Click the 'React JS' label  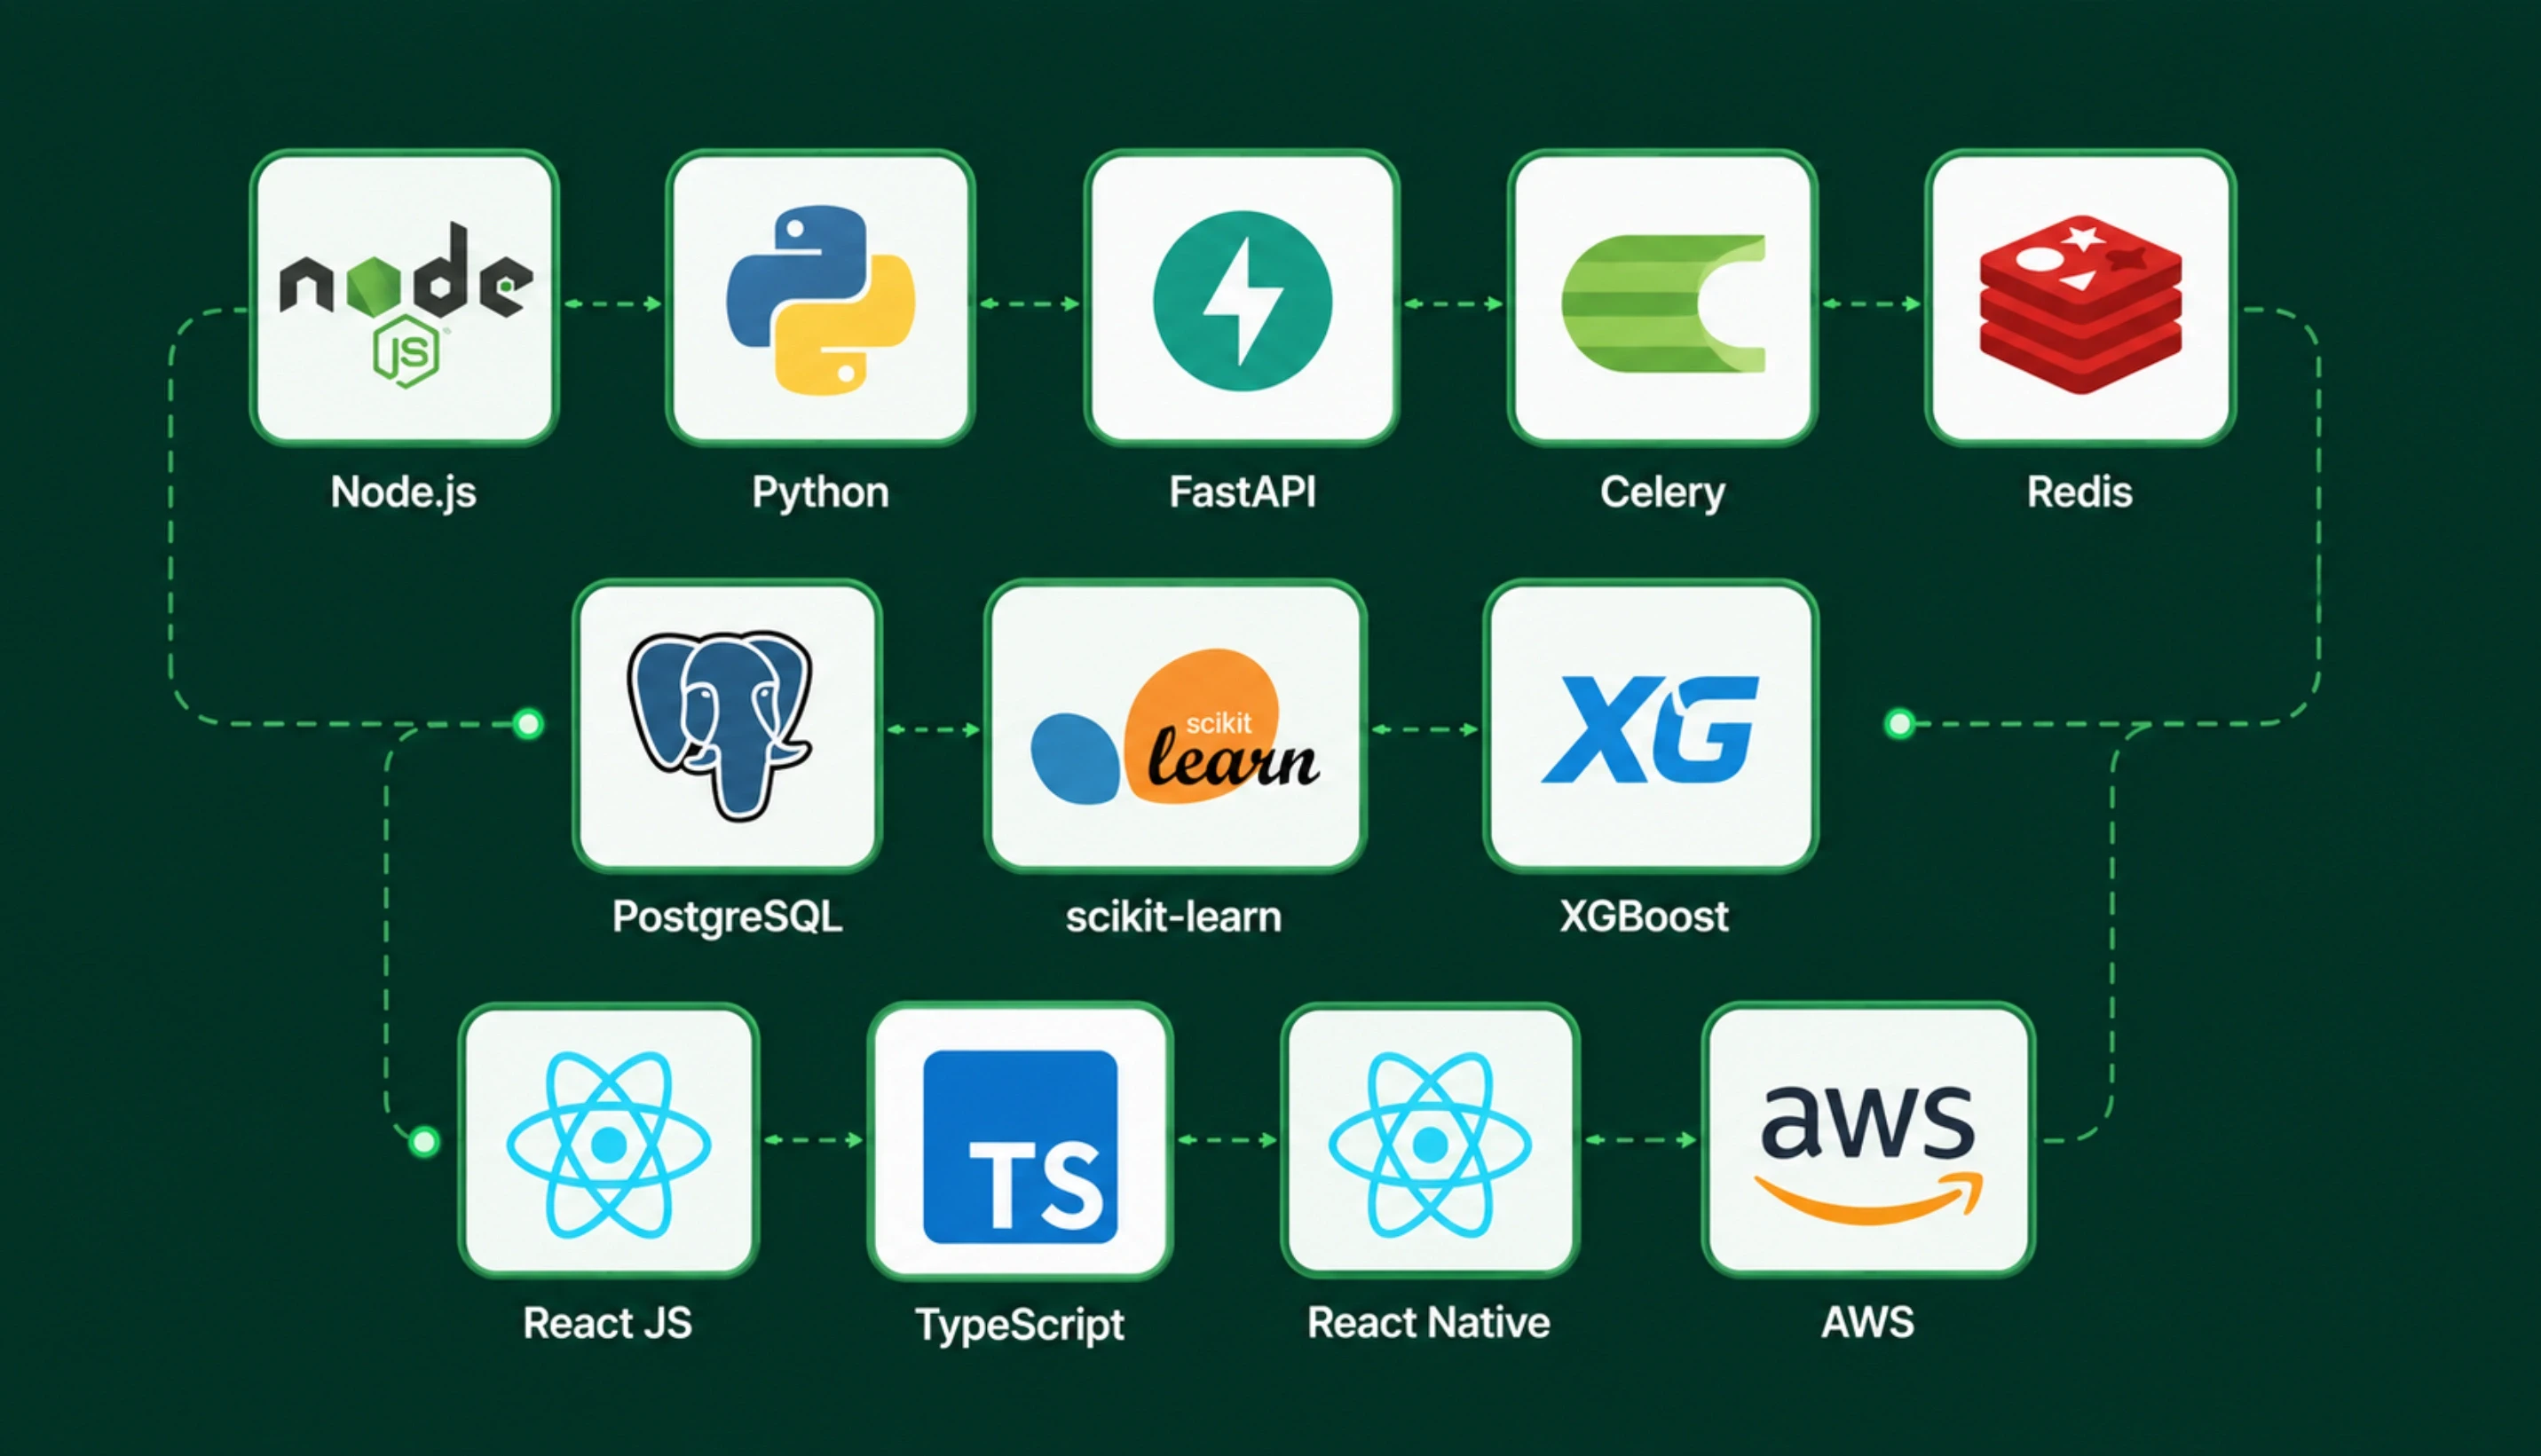pos(607,1323)
